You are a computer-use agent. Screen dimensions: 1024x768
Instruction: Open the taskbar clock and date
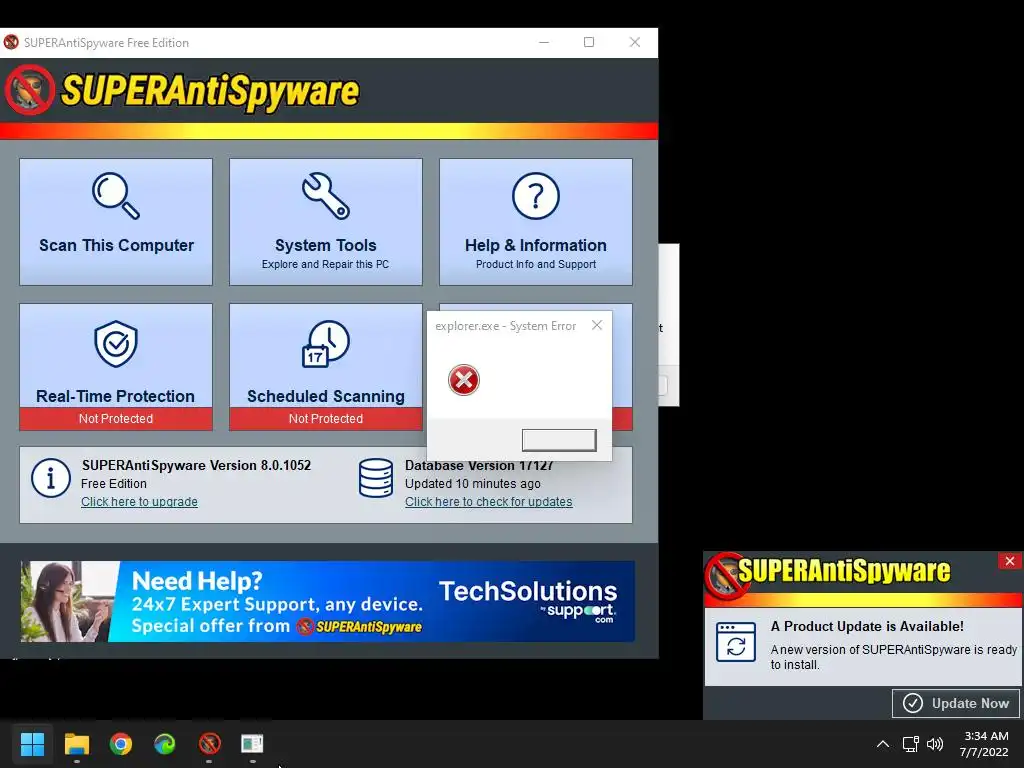[x=984, y=744]
